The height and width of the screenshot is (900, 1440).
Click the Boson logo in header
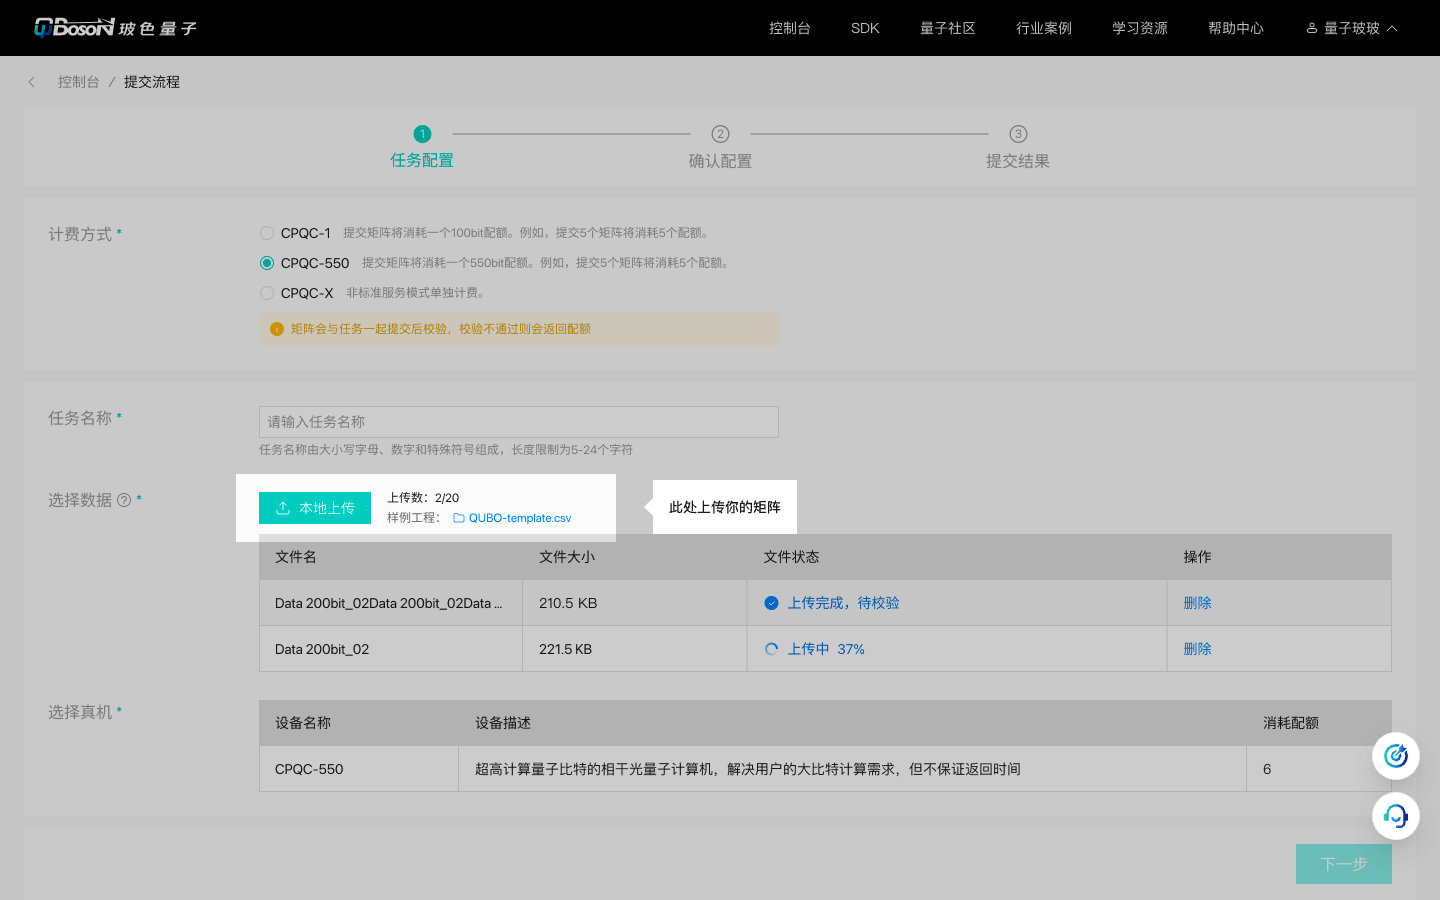point(115,28)
